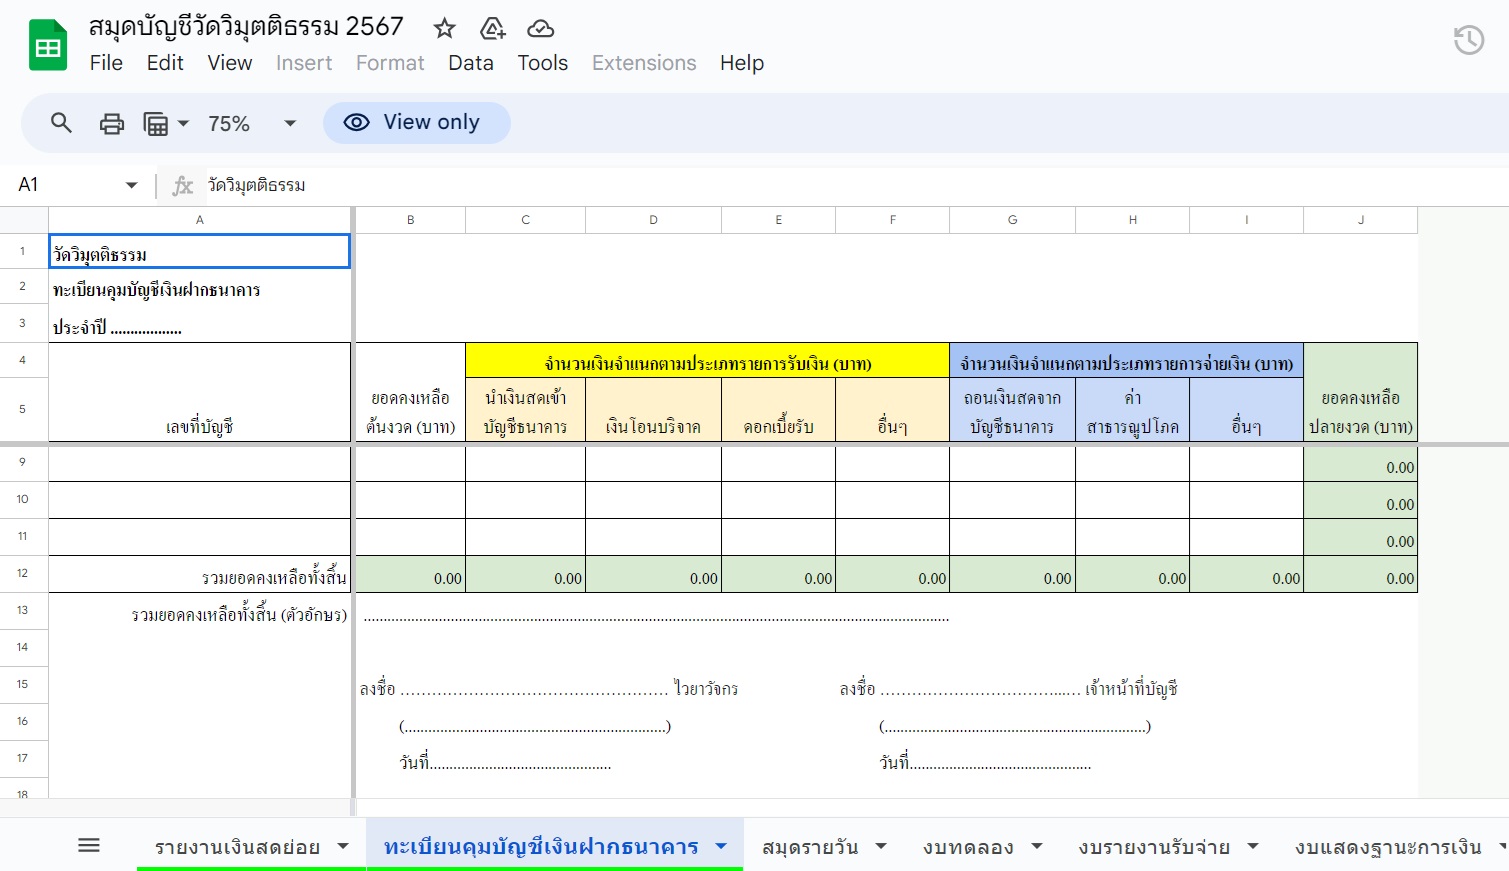This screenshot has height=871, width=1509.
Task: Show all sheets list hamburger icon
Action: [x=89, y=846]
